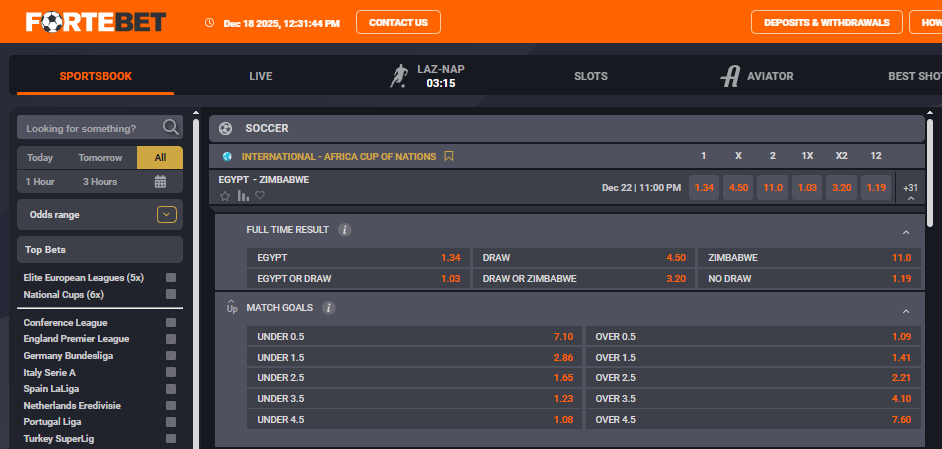Click the ForteBet logo
The height and width of the screenshot is (449, 942).
96,22
